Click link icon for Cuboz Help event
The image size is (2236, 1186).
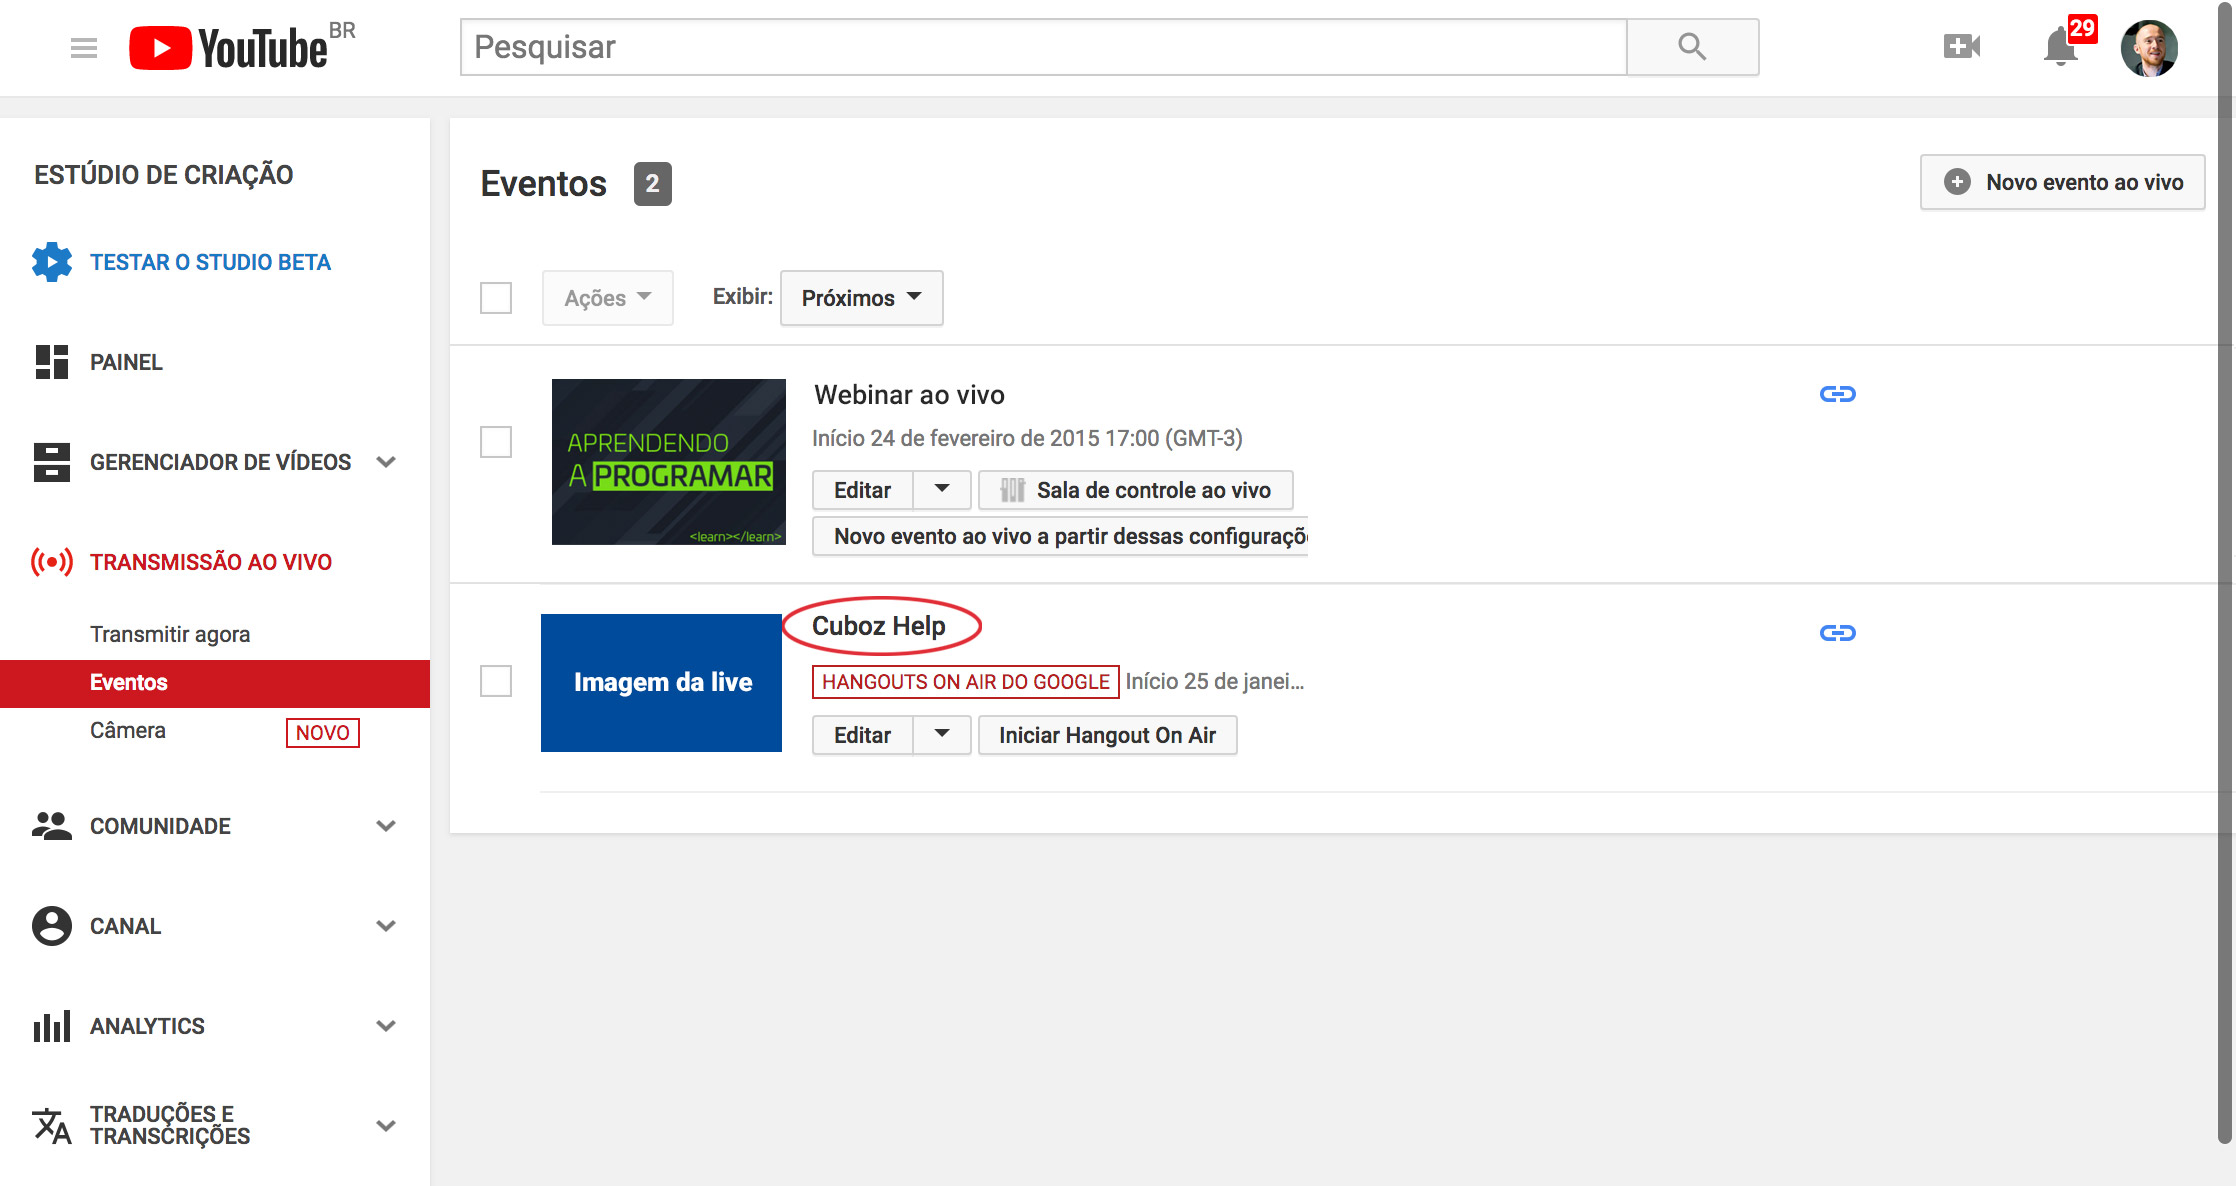(x=1837, y=633)
